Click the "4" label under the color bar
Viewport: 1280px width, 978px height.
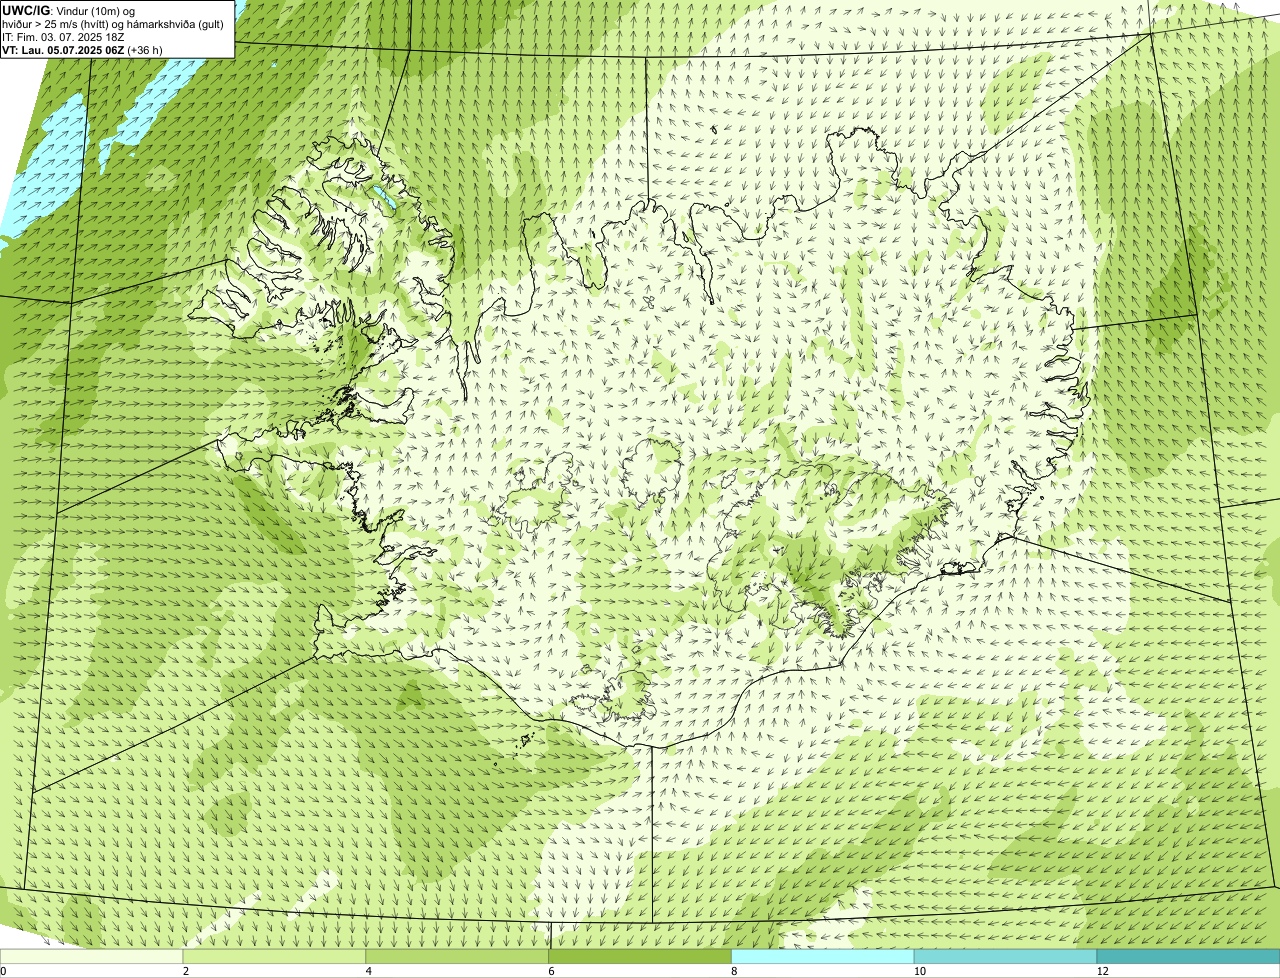[367, 971]
